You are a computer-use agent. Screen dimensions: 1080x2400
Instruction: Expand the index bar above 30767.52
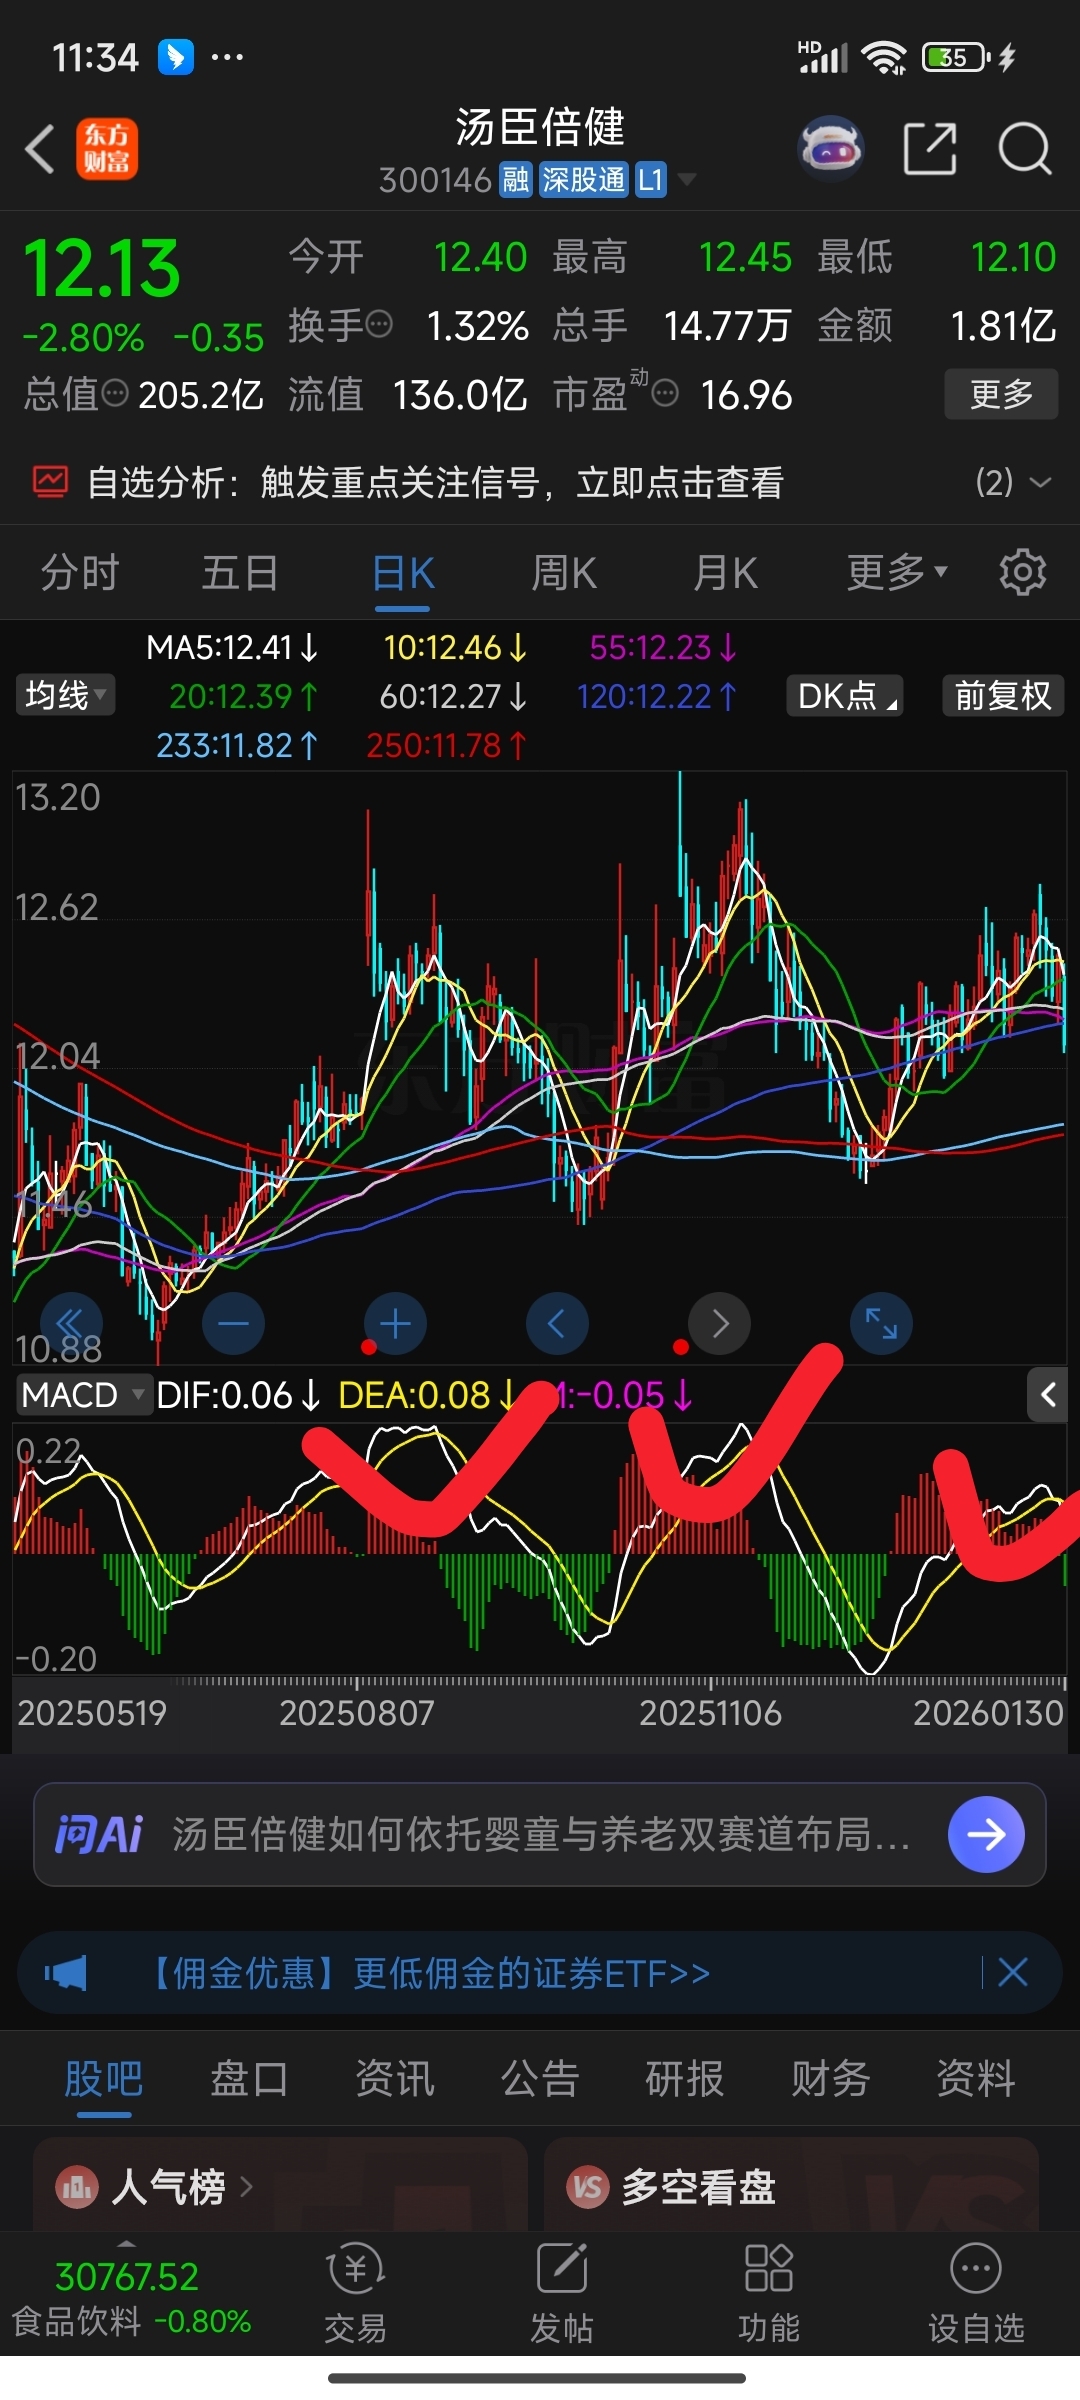pyautogui.click(x=126, y=2243)
